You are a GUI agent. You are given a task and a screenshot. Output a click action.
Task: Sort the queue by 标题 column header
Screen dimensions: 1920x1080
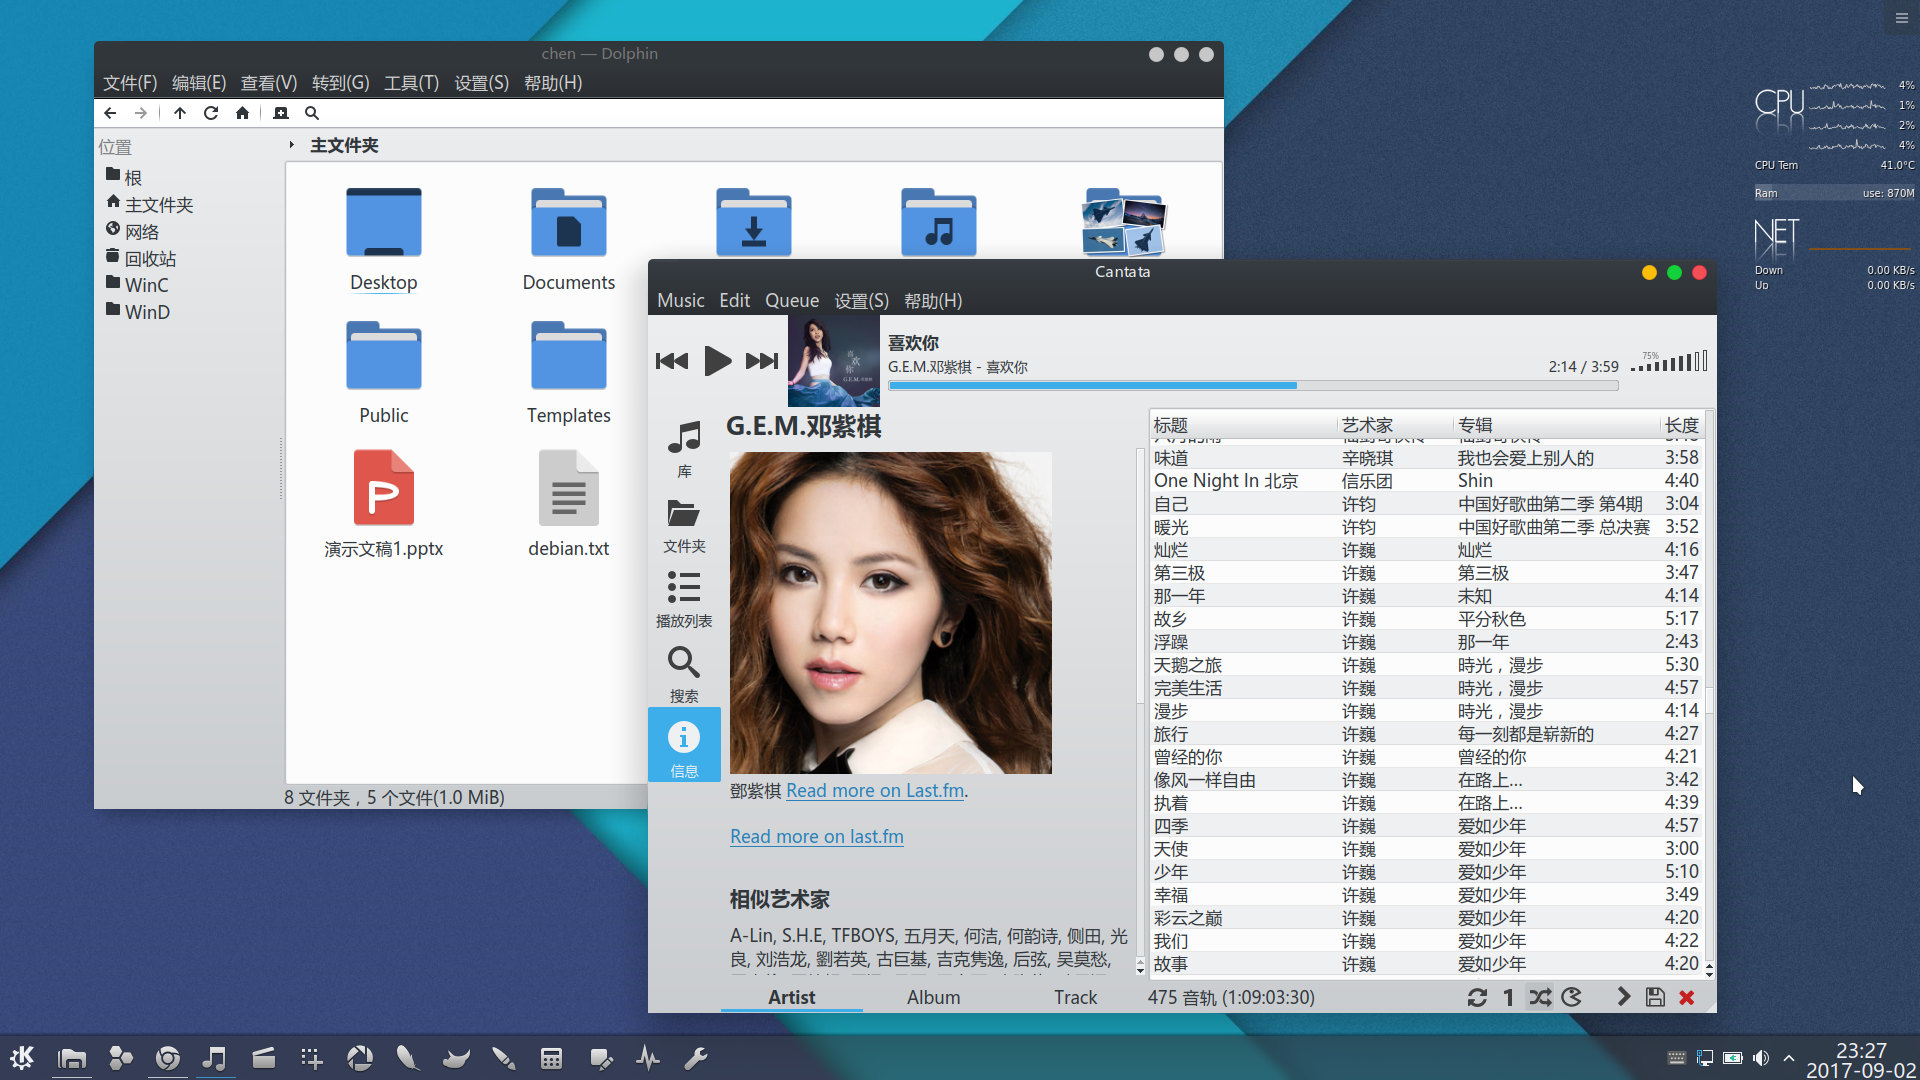pyautogui.click(x=1243, y=425)
